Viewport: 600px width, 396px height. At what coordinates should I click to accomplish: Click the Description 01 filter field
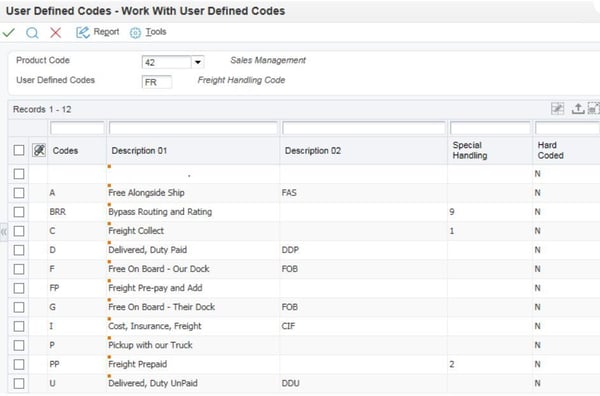tap(193, 128)
